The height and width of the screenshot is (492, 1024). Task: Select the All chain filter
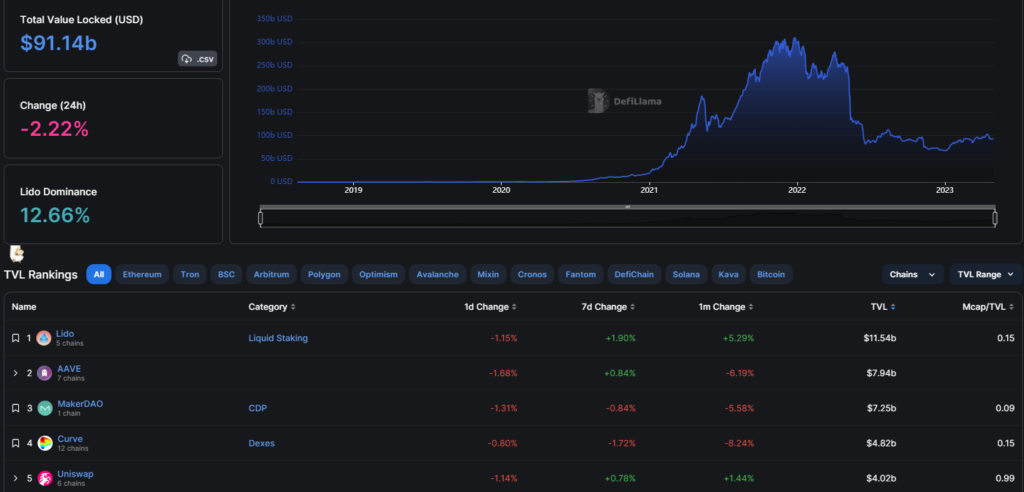tap(99, 274)
